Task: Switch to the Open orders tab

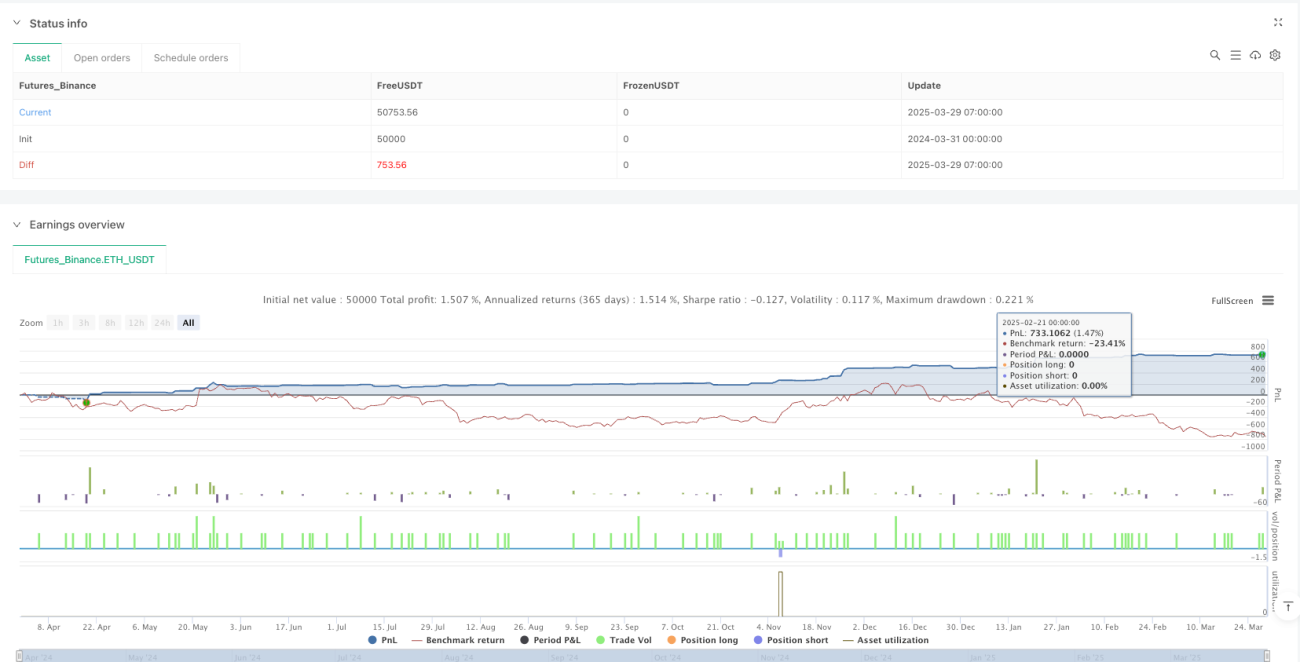Action: 102,58
